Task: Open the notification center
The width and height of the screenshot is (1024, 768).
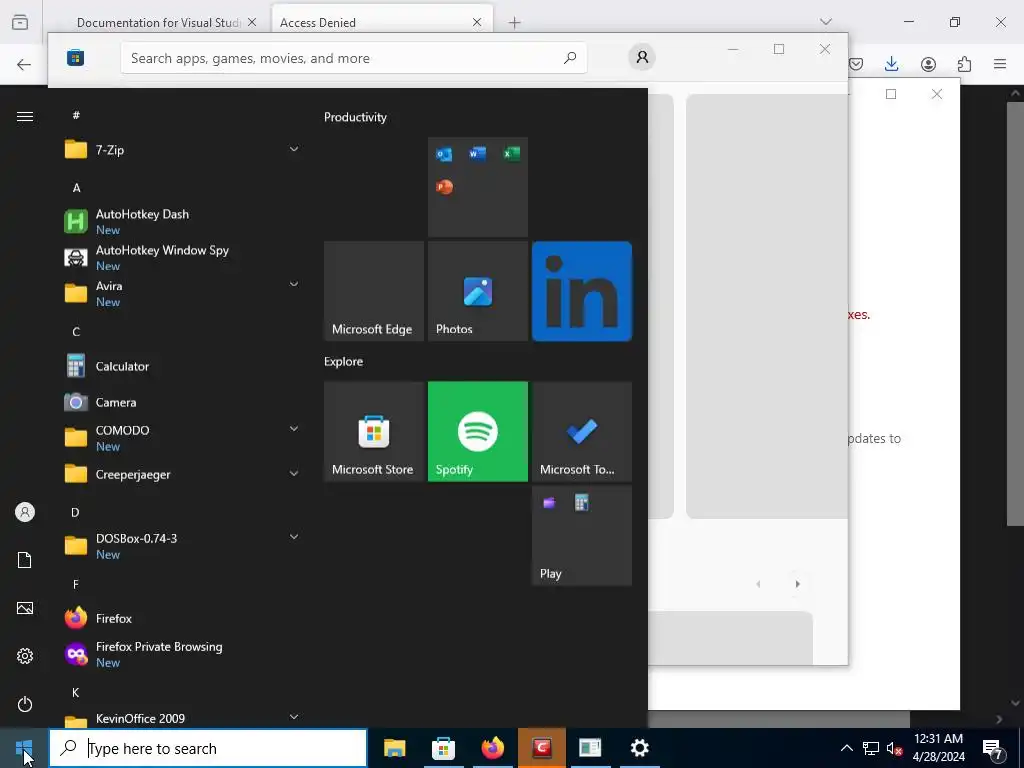Action: [993, 749]
